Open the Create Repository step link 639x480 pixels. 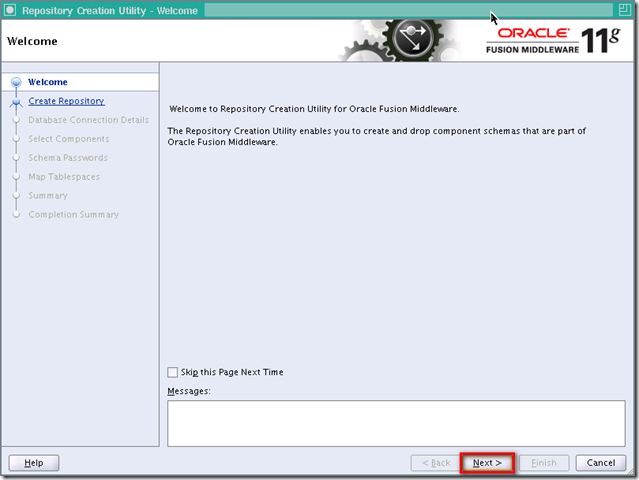(66, 101)
